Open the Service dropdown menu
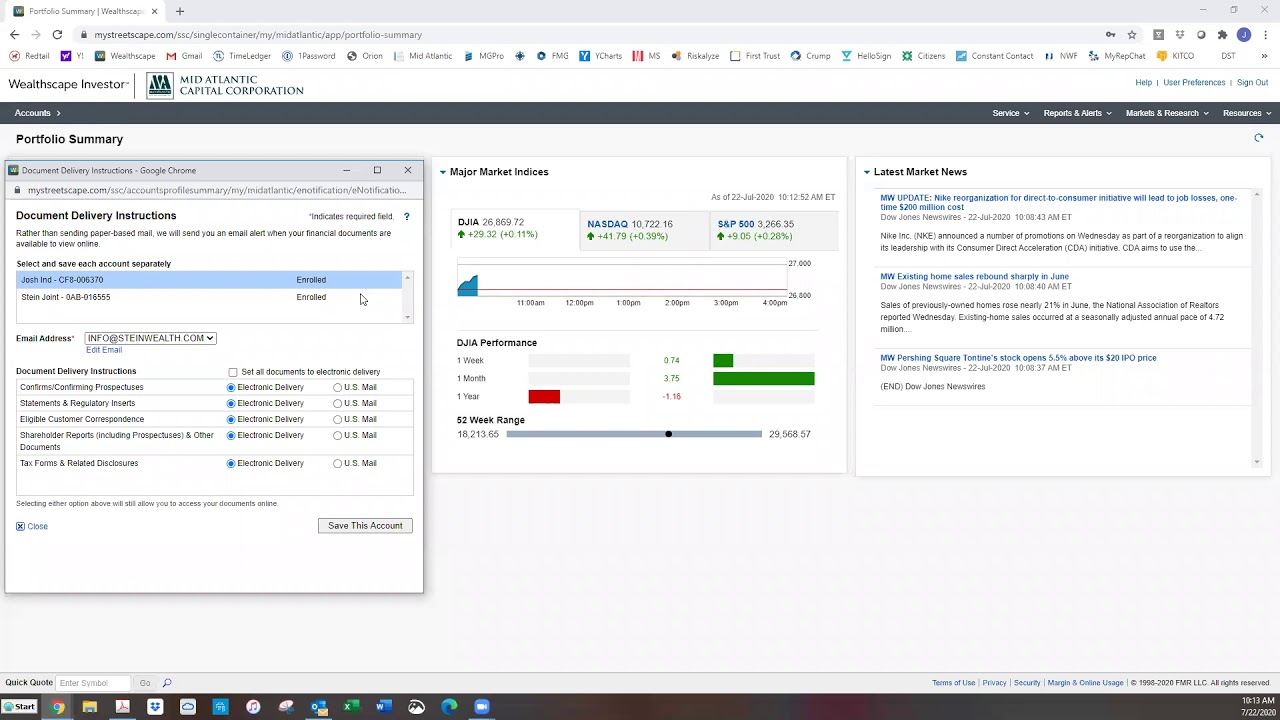The height and width of the screenshot is (720, 1280). point(1010,113)
